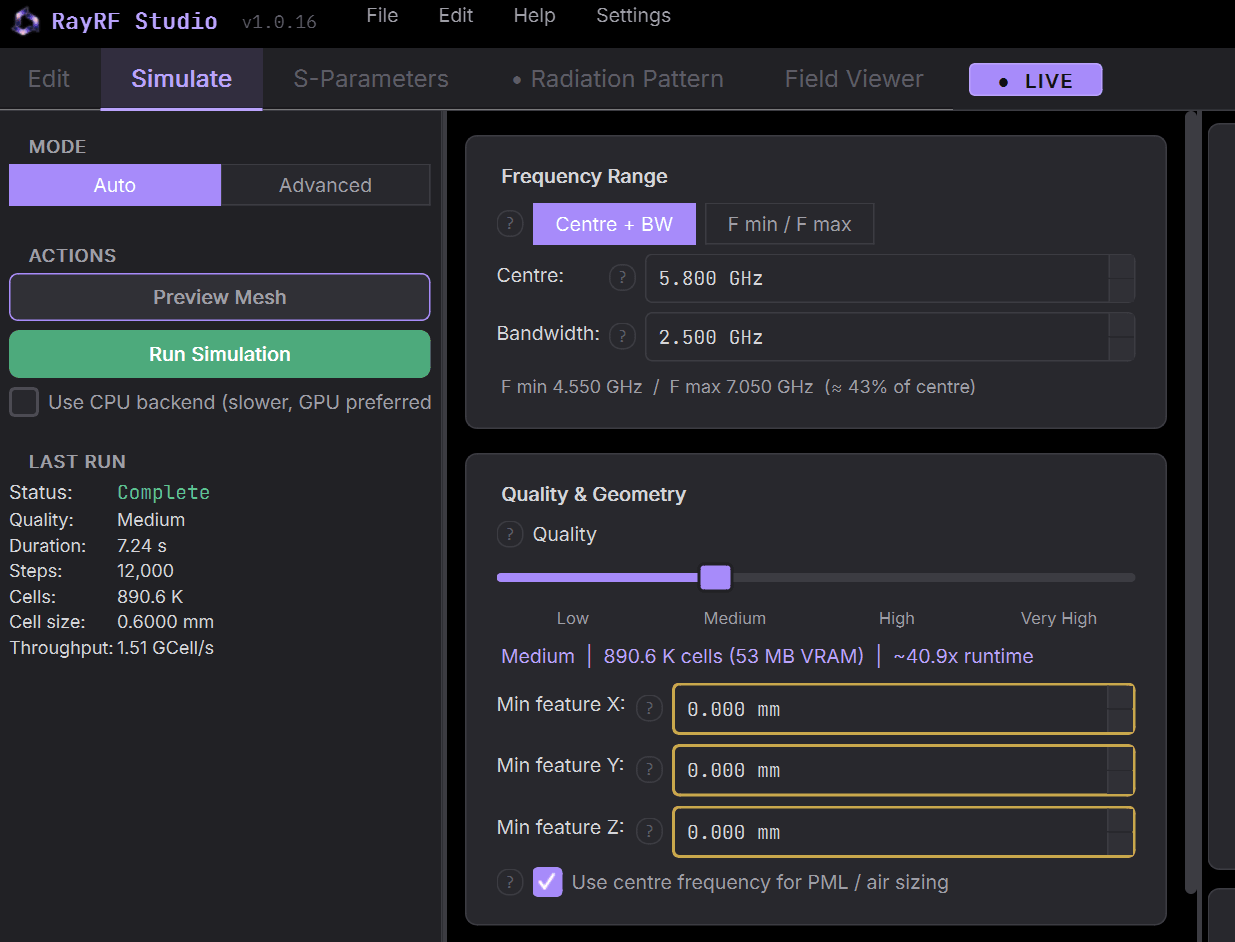Switch to the S-Parameters tab
The image size is (1235, 942).
[x=371, y=79]
